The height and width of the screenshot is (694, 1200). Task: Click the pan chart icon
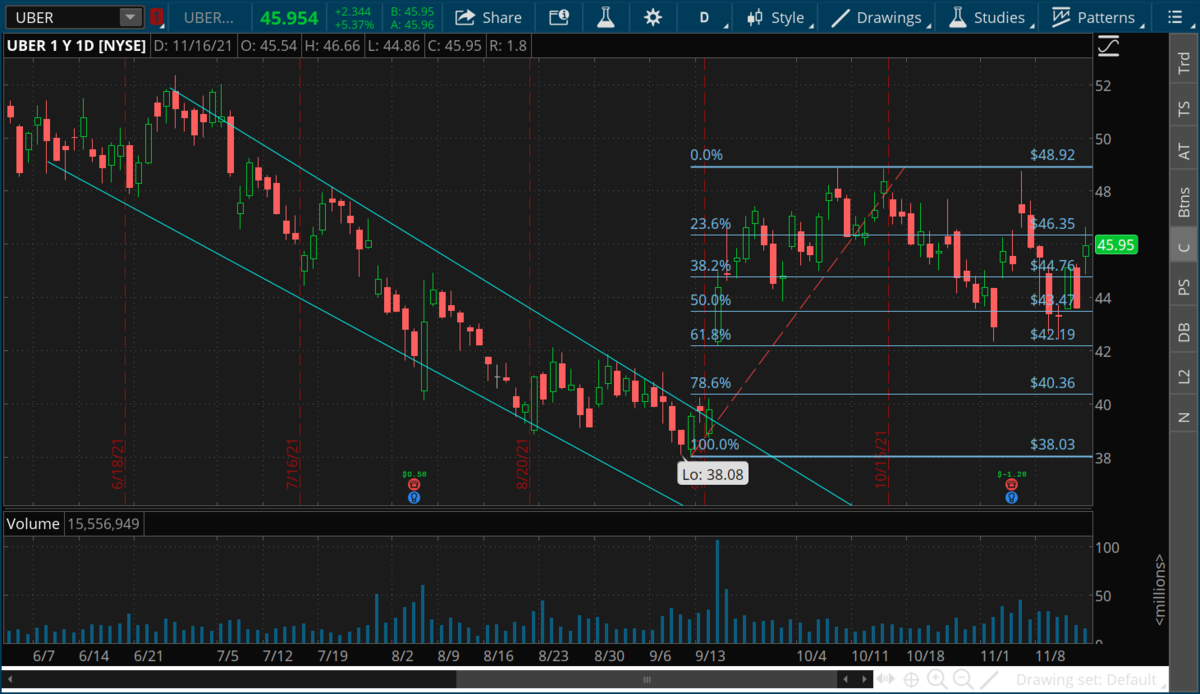(885, 680)
